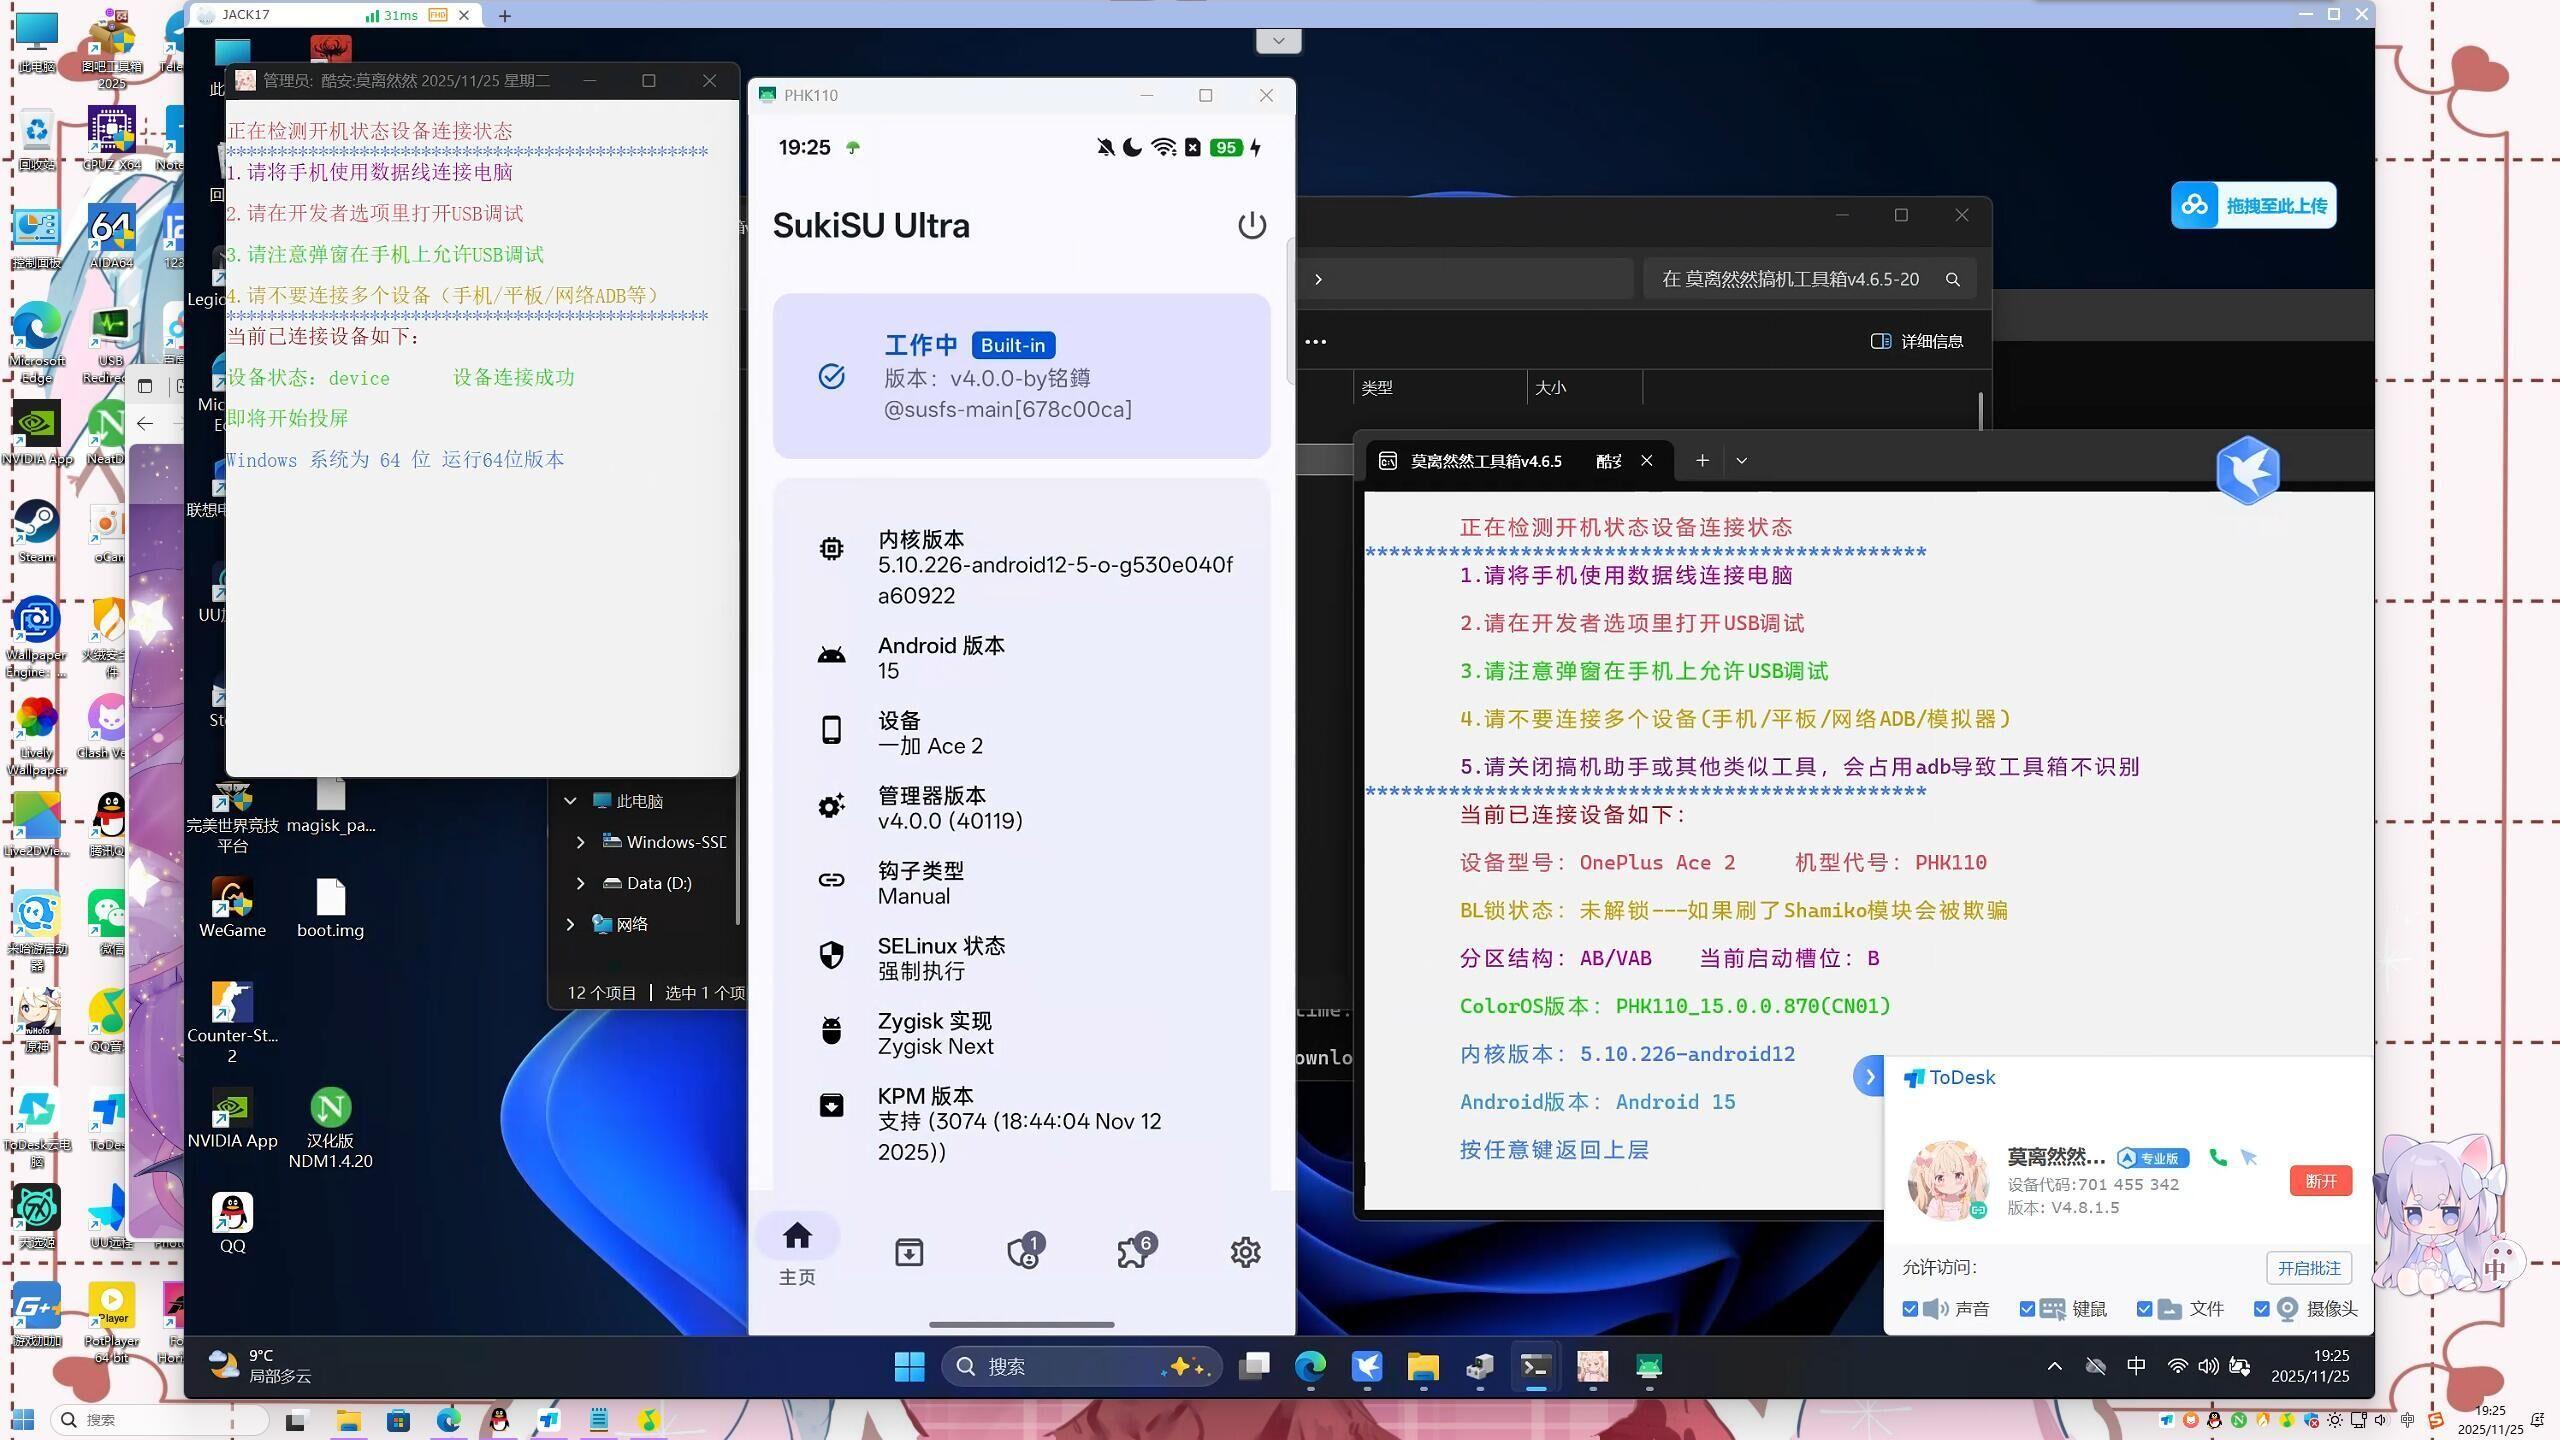
Task: Open the superuser shield tab with badge 1
Action: click(1024, 1250)
